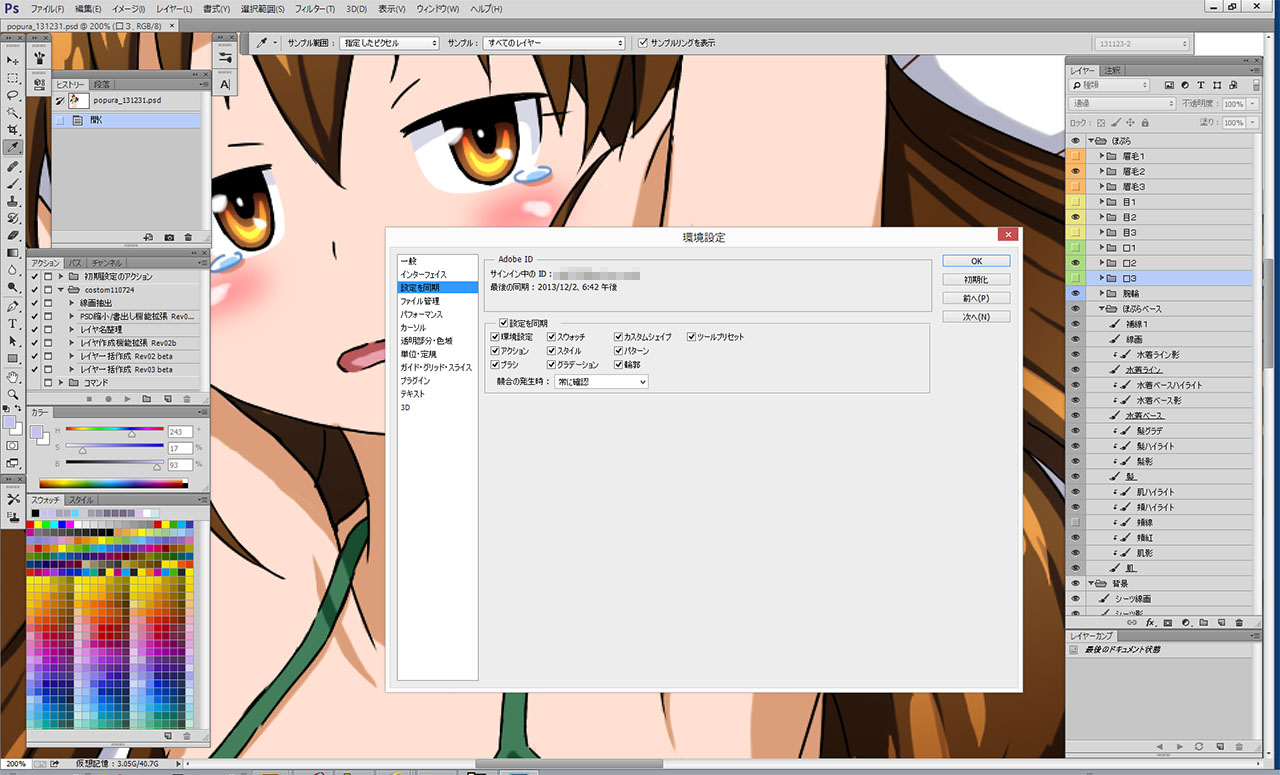Viewport: 1280px width, 775px height.
Task: Create new snapshot in History panel
Action: (x=169, y=237)
